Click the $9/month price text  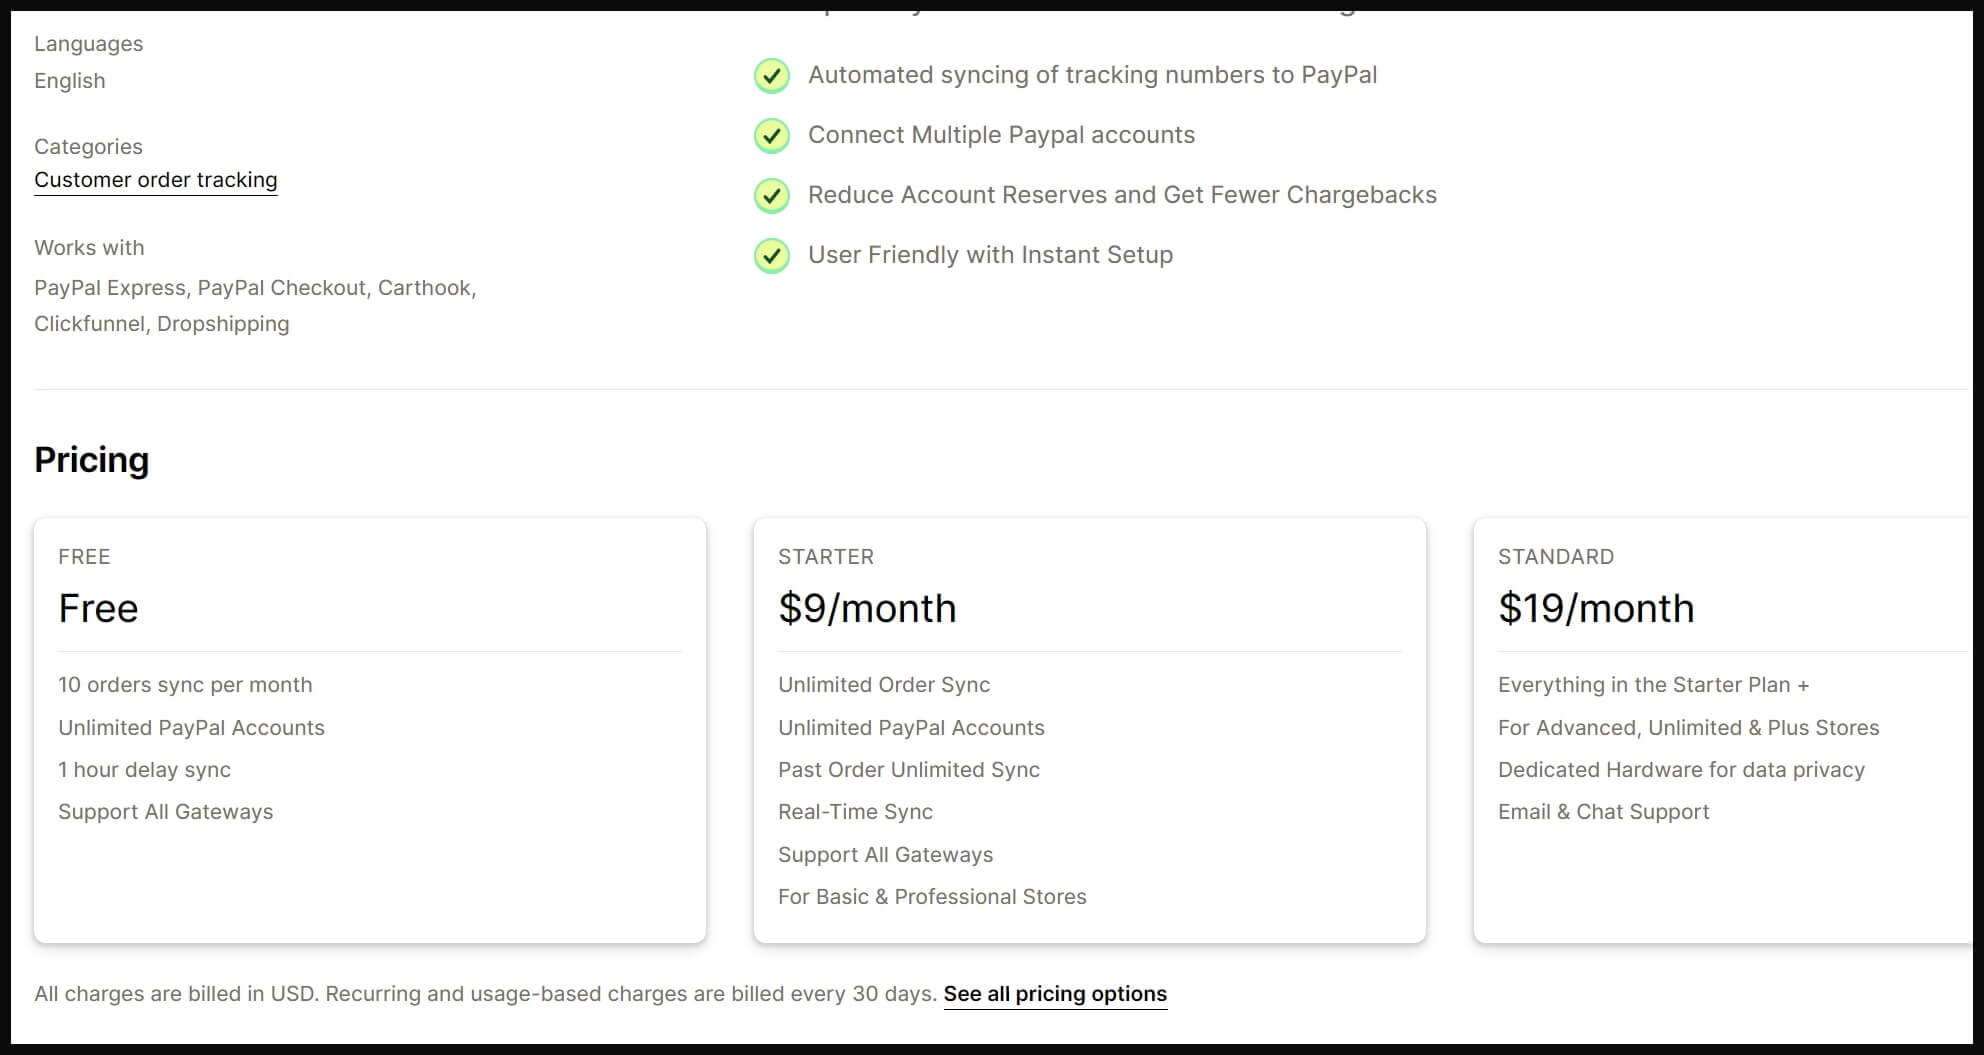(x=867, y=608)
